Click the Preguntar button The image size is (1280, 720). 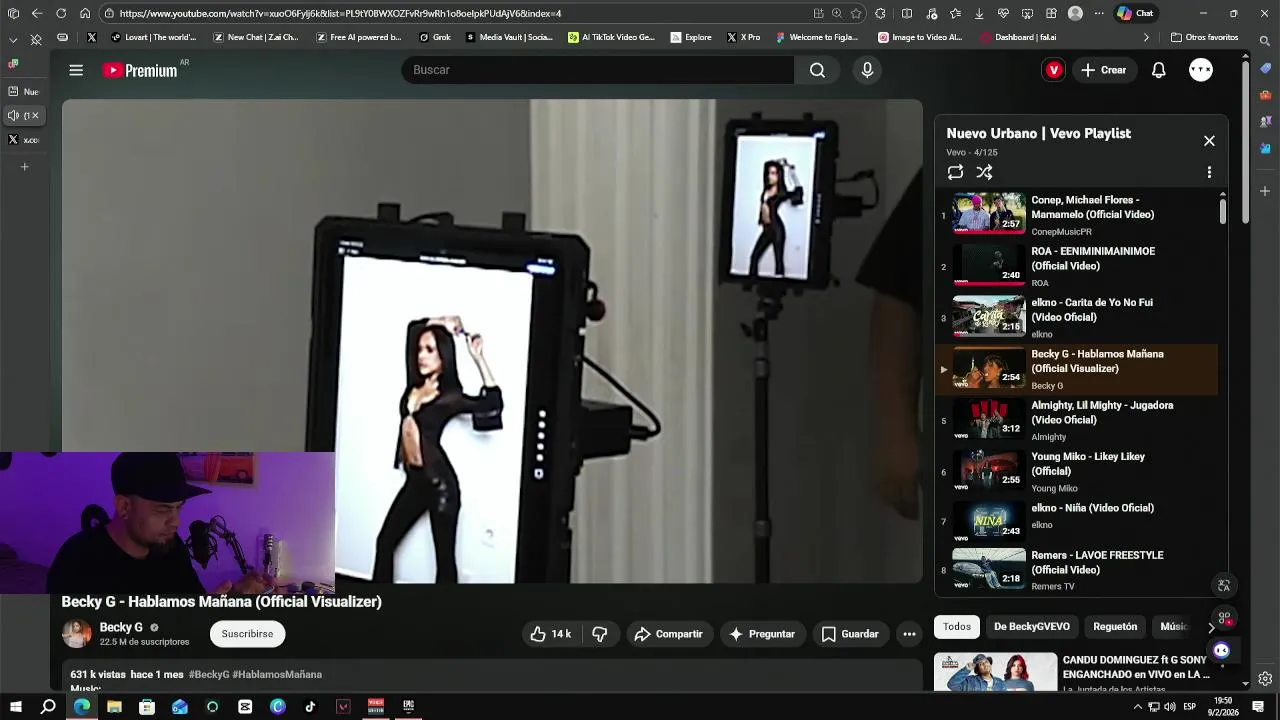(762, 634)
